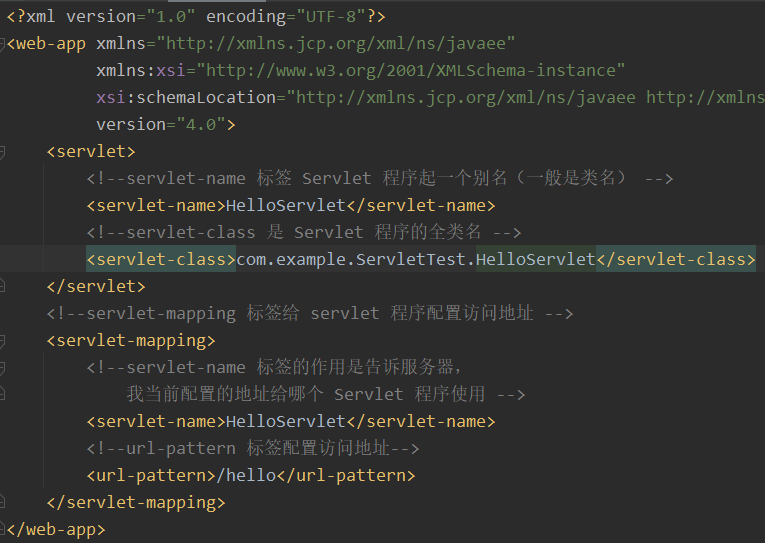Click the comment url-pattern 标签配置访问地址
765x543 pixels.
(253, 448)
